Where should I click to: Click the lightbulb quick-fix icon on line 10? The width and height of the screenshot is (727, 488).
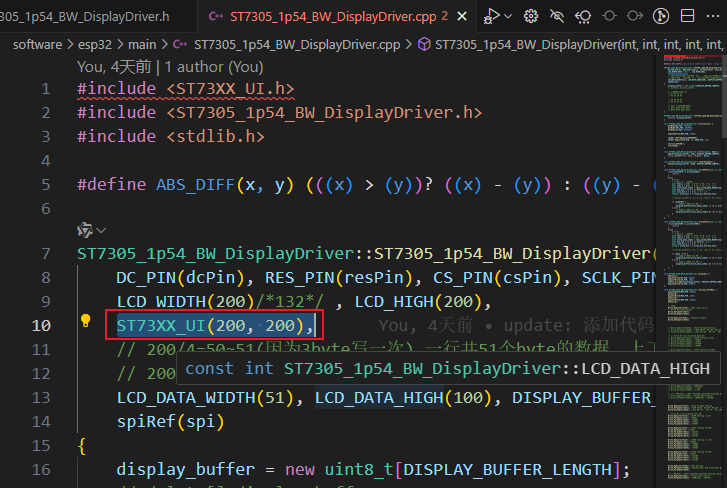coord(88,323)
